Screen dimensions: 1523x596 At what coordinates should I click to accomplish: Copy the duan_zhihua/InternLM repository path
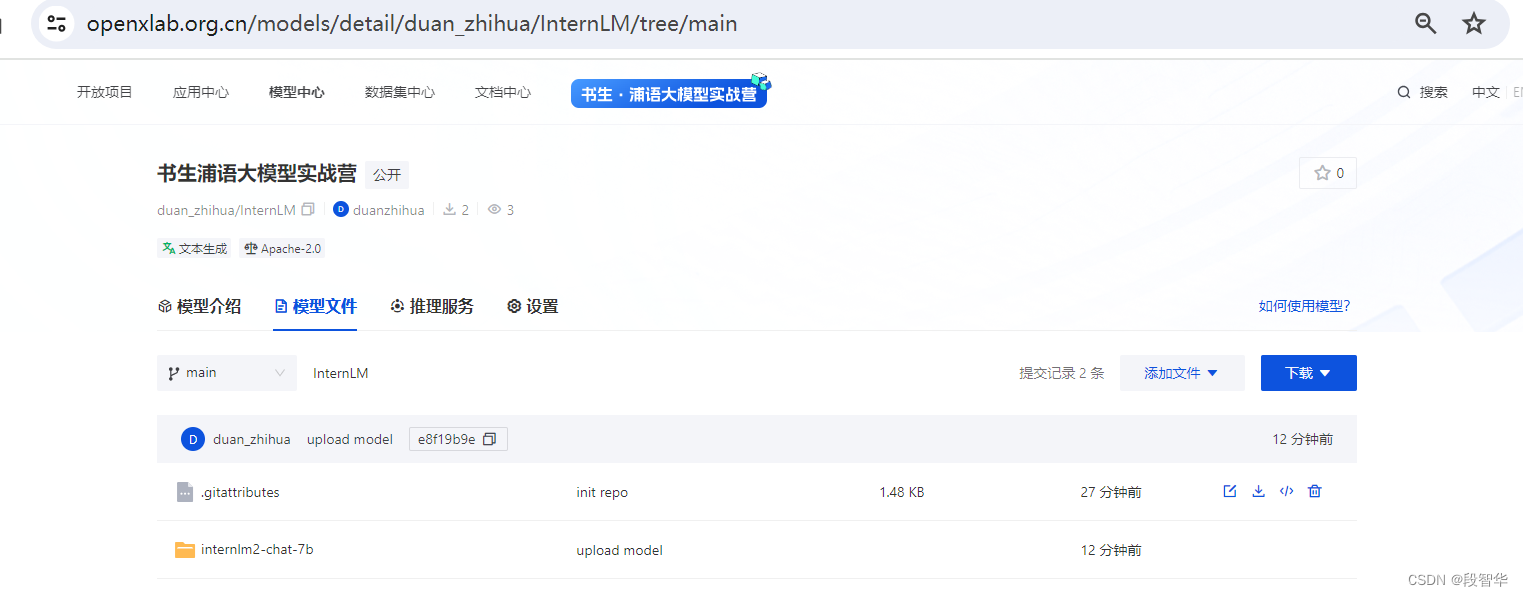coord(308,210)
